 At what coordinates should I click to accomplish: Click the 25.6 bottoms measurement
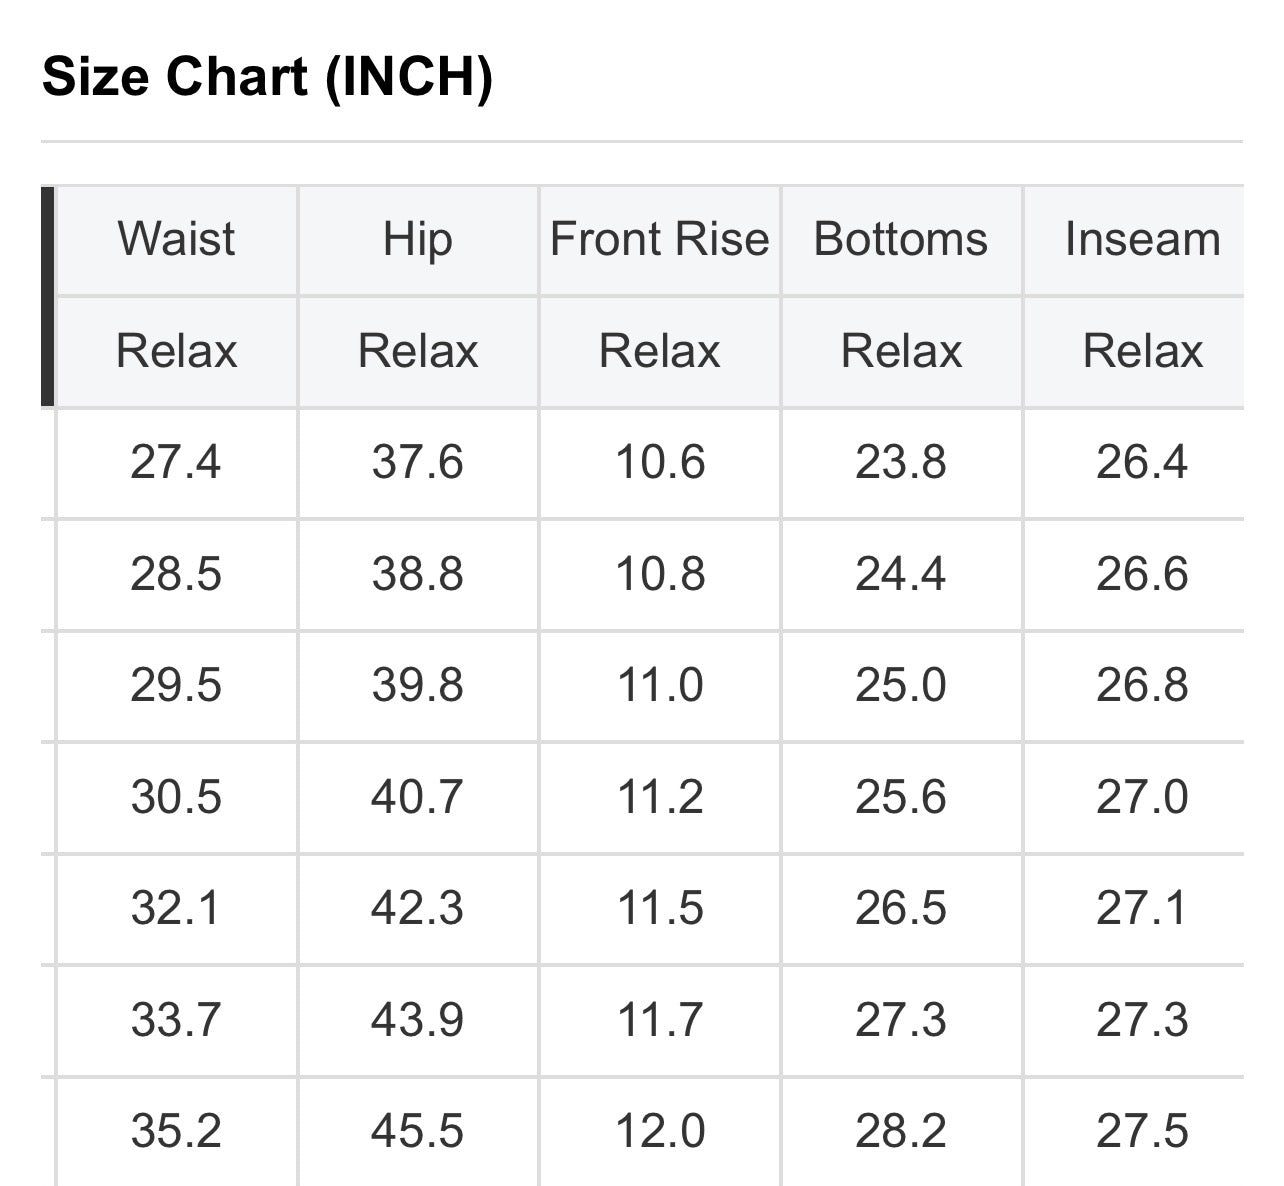(x=901, y=797)
